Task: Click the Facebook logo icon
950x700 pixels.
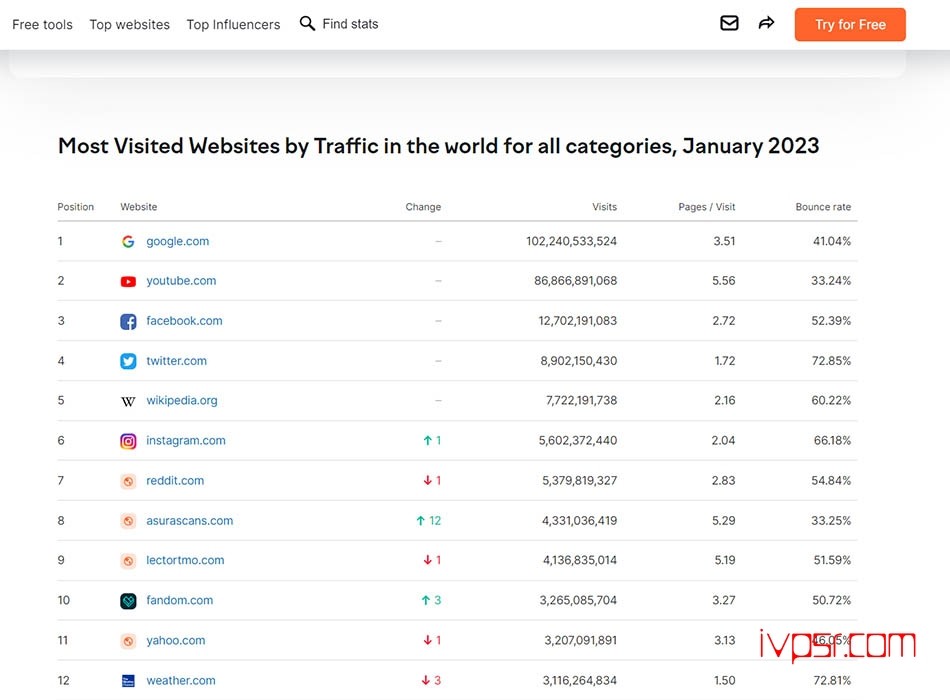Action: 128,321
